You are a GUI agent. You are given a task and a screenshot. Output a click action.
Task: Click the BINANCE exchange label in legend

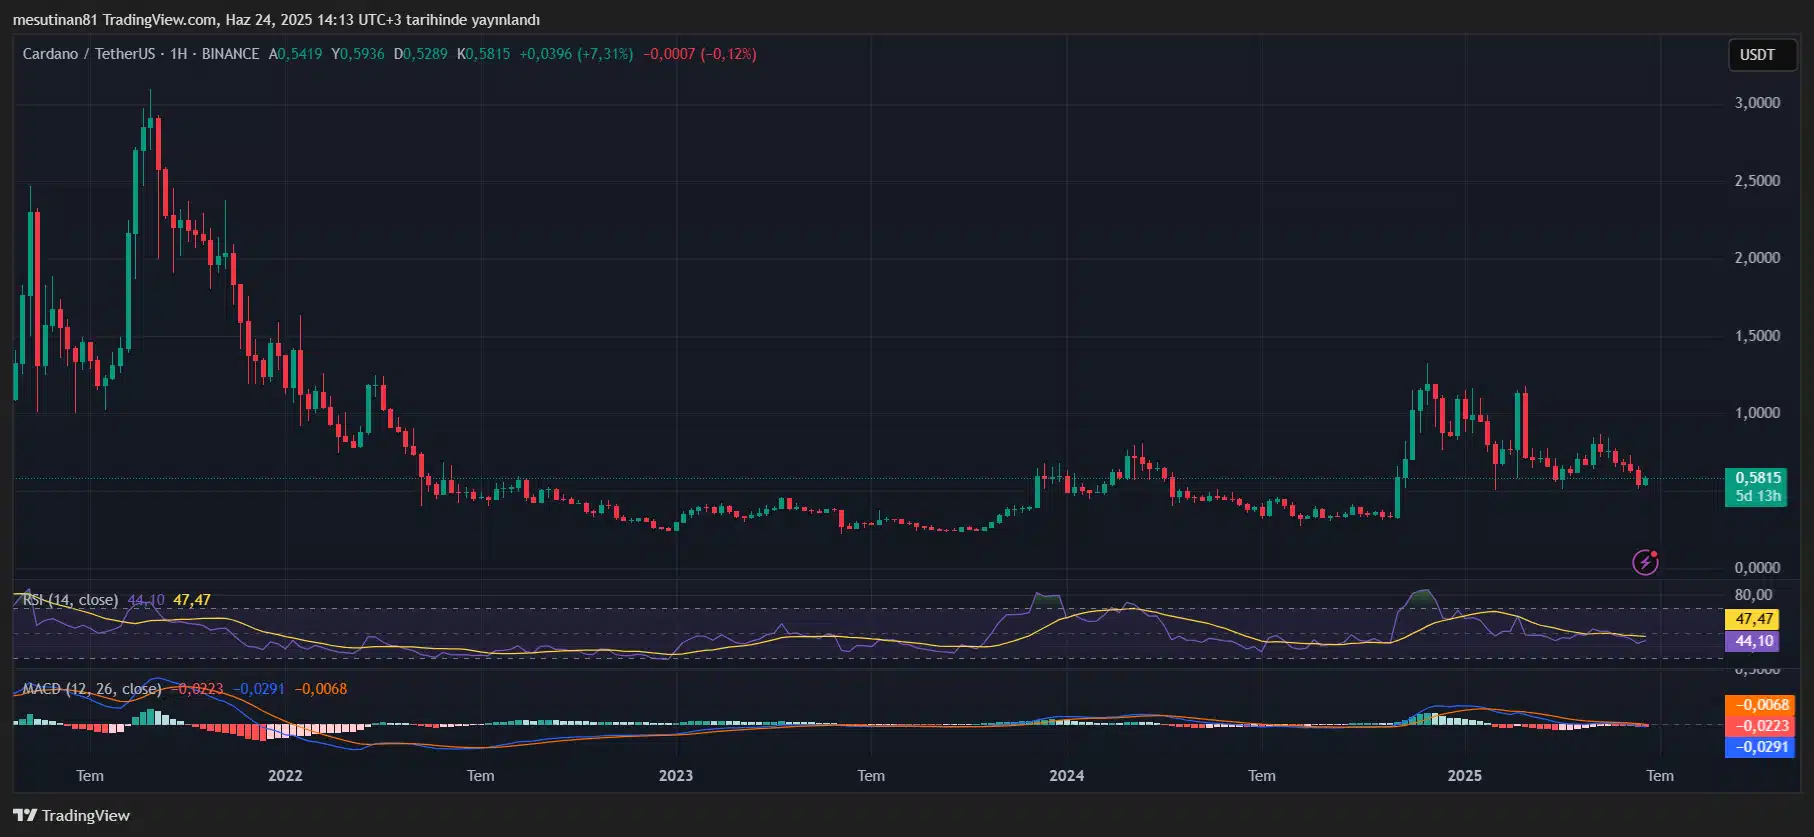(230, 54)
